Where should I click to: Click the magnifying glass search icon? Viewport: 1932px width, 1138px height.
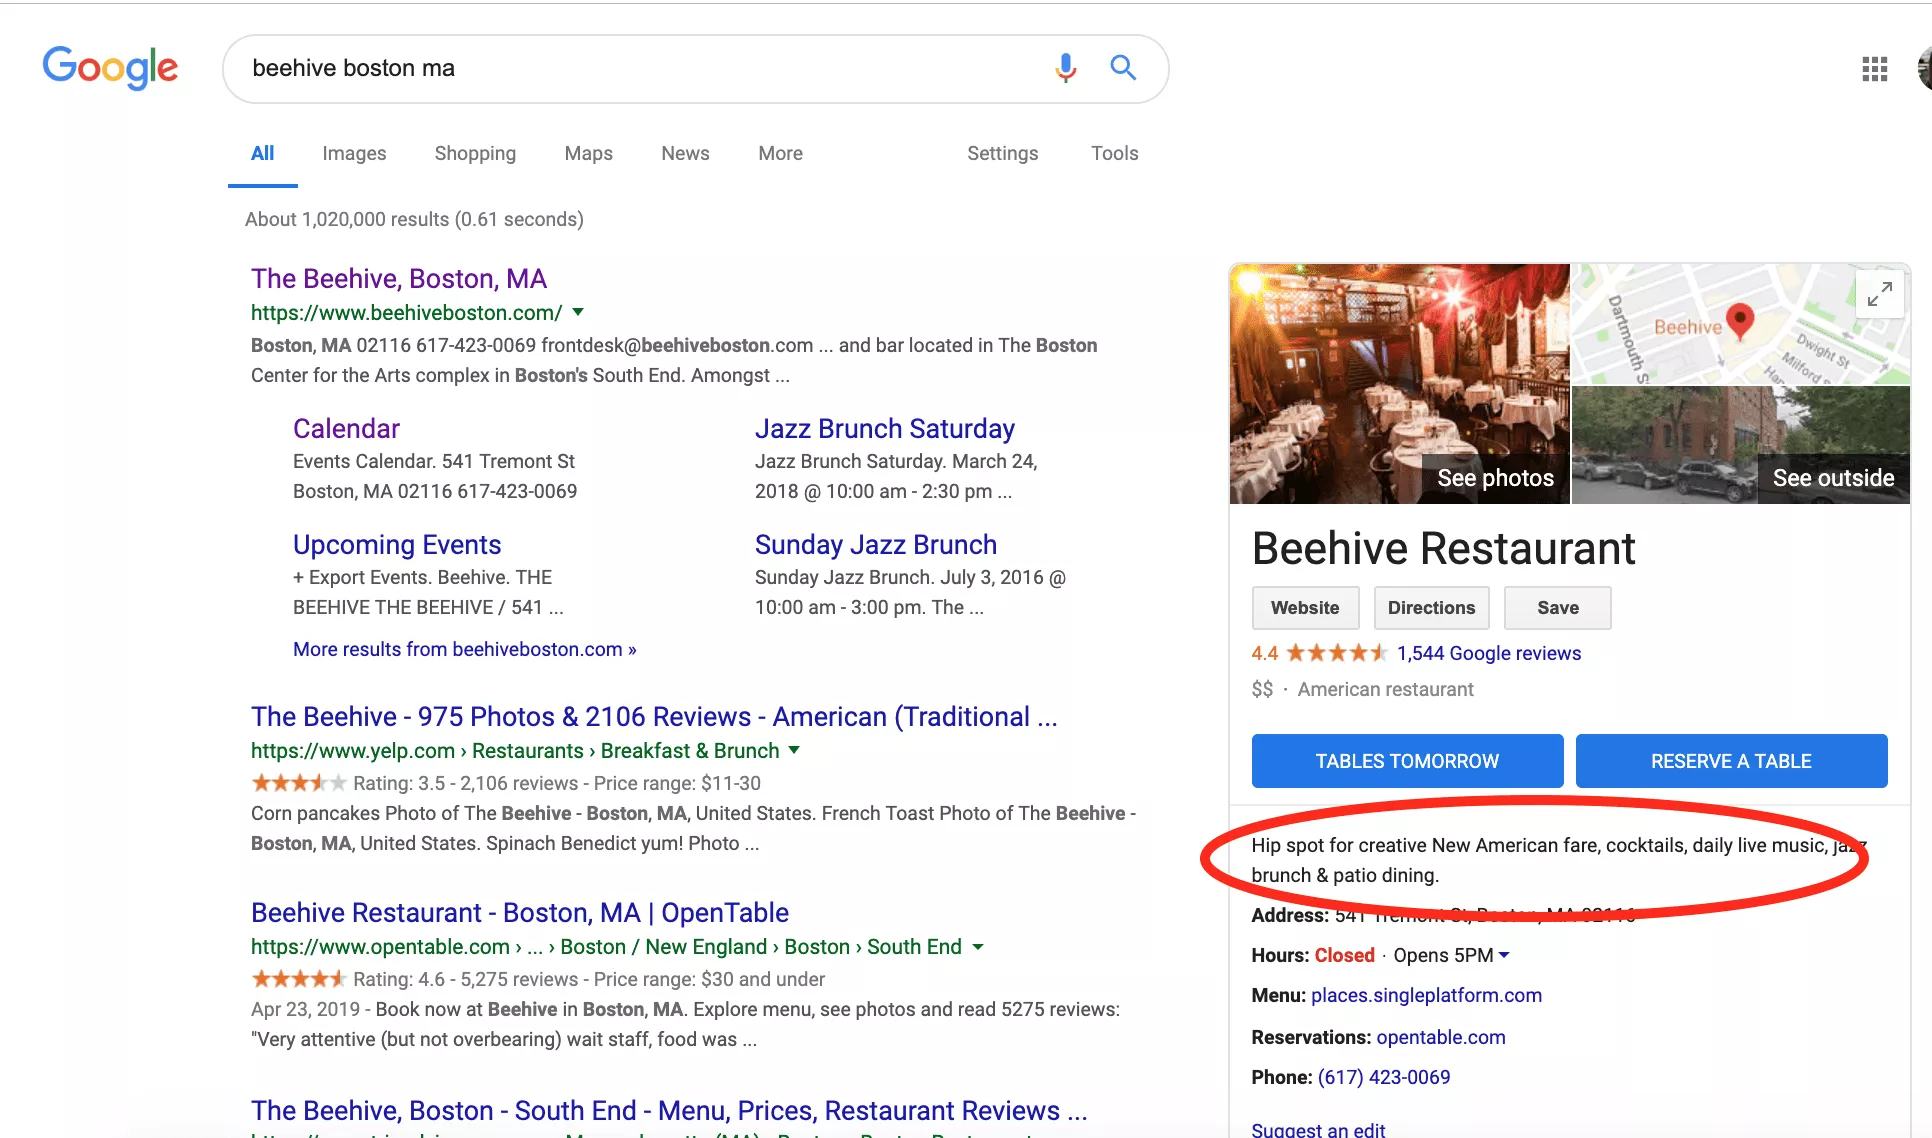[x=1123, y=68]
